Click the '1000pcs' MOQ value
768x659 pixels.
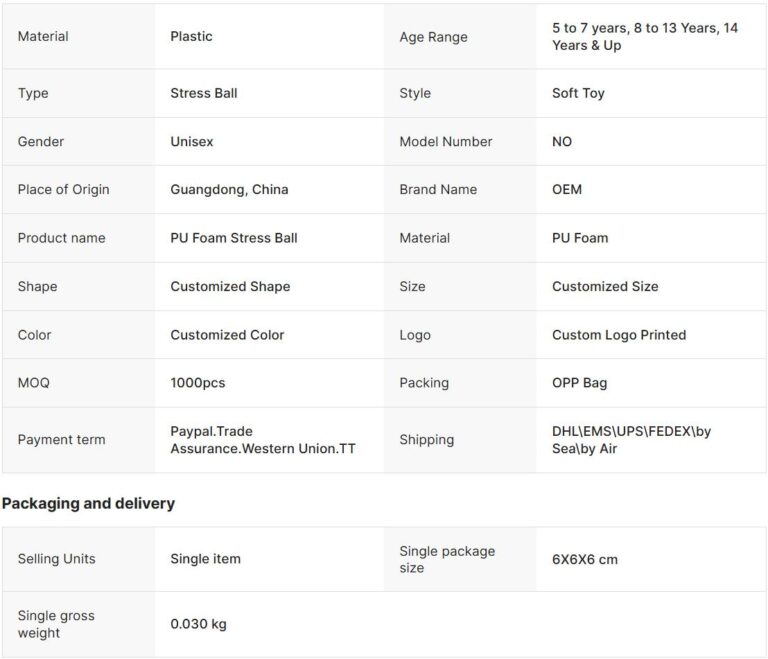pos(198,383)
